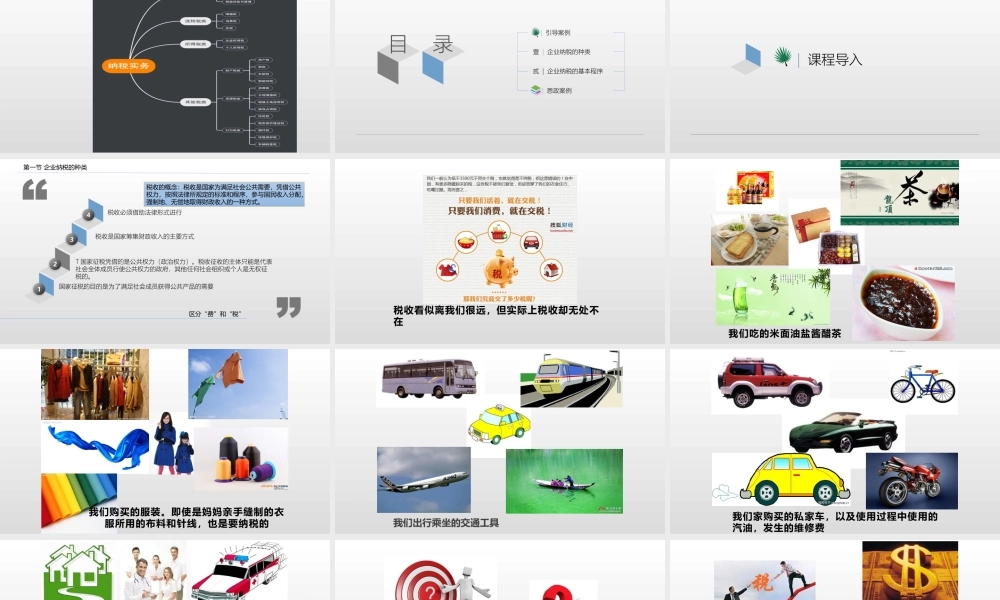The height and width of the screenshot is (600, 1000).
Task: Click the yellow taxi picture
Action: coord(499,423)
